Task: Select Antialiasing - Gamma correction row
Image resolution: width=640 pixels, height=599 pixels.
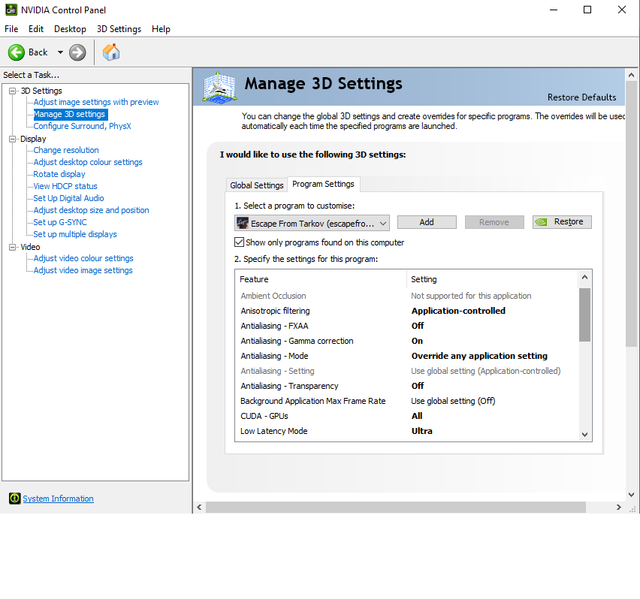Action: coord(406,341)
